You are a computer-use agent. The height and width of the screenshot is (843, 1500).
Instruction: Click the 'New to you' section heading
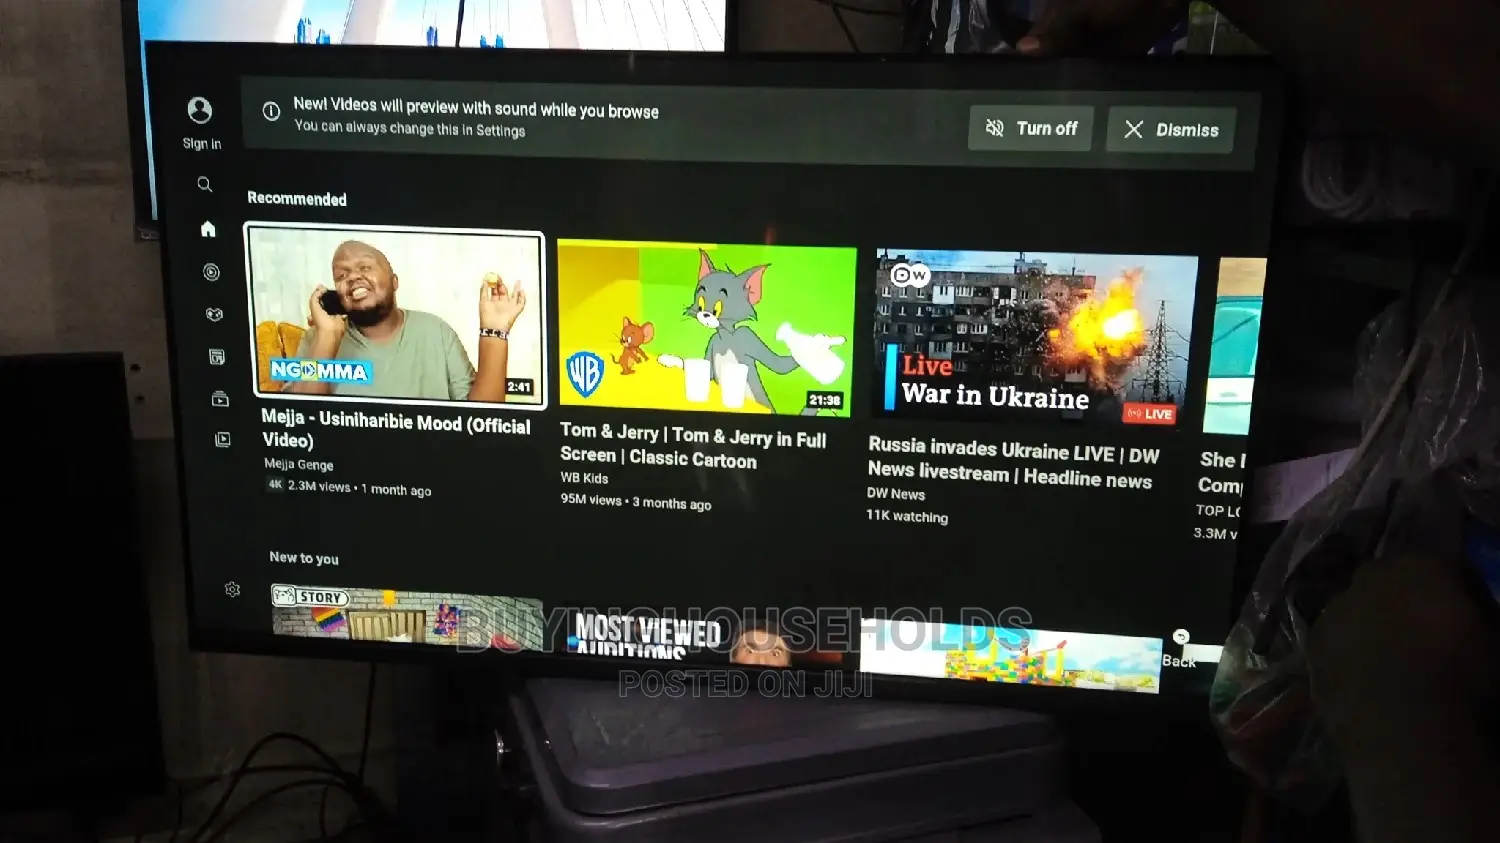click(304, 558)
